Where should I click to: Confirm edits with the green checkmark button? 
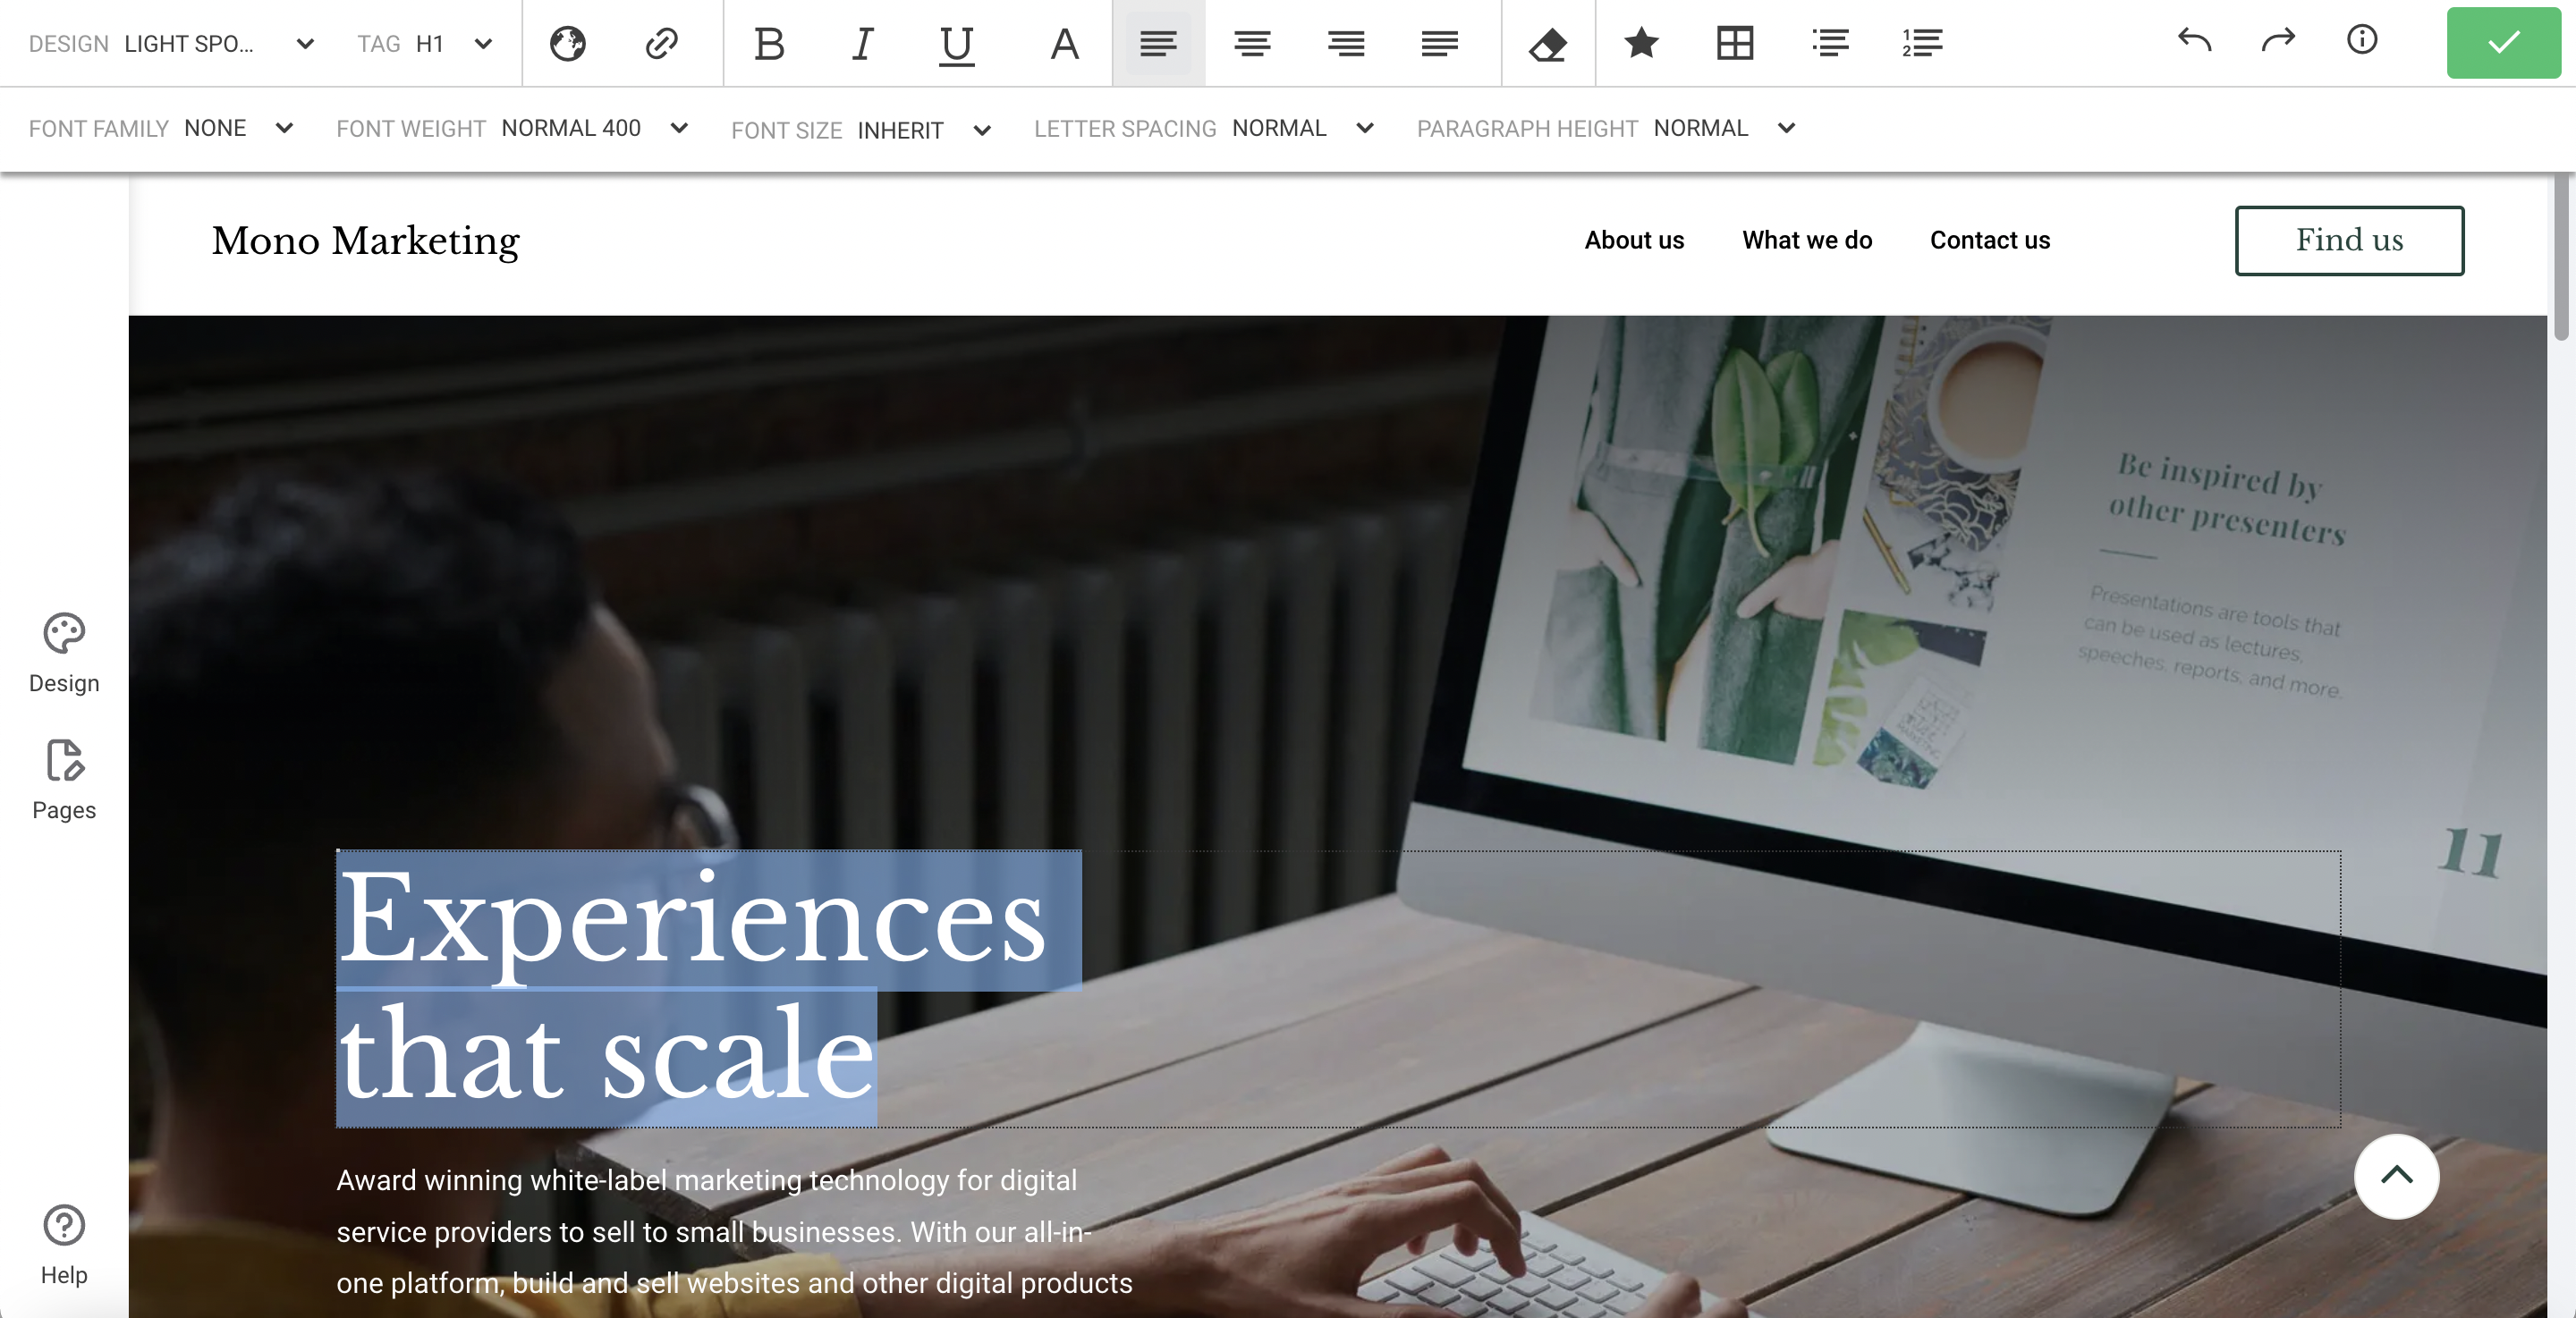[2503, 42]
